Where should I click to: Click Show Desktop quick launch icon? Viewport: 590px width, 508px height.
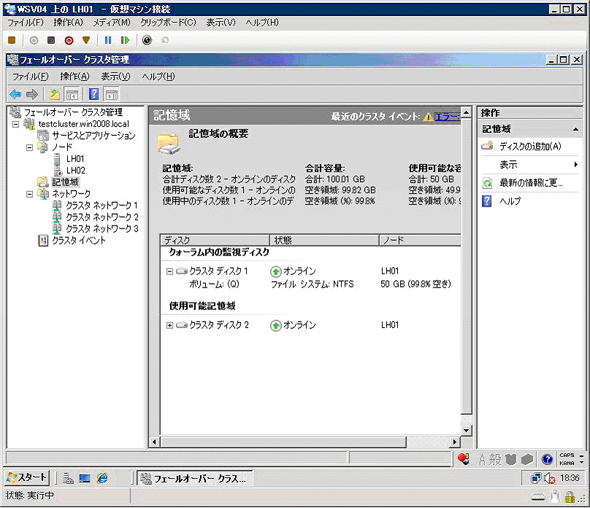[x=85, y=478]
